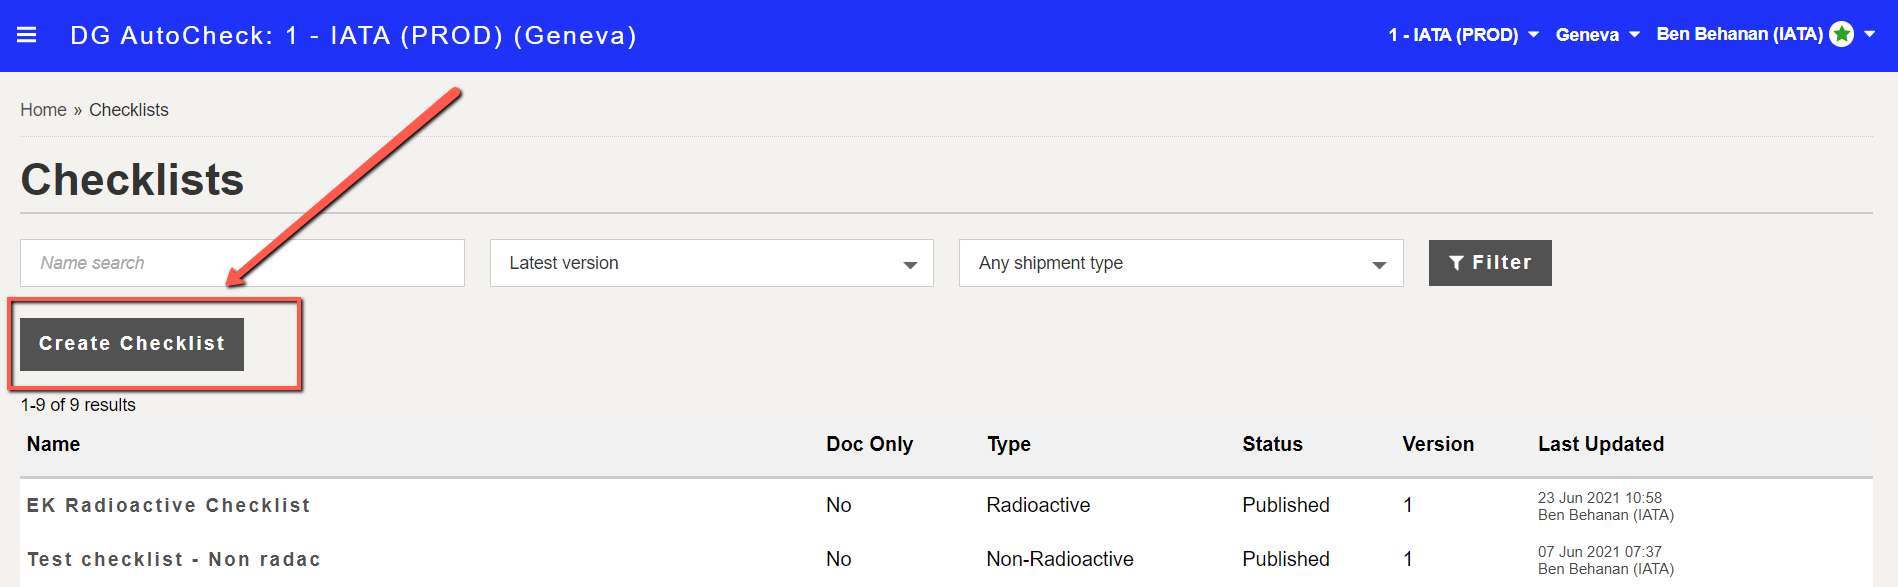The height and width of the screenshot is (587, 1898).
Task: Click the Status column header
Action: (1272, 444)
